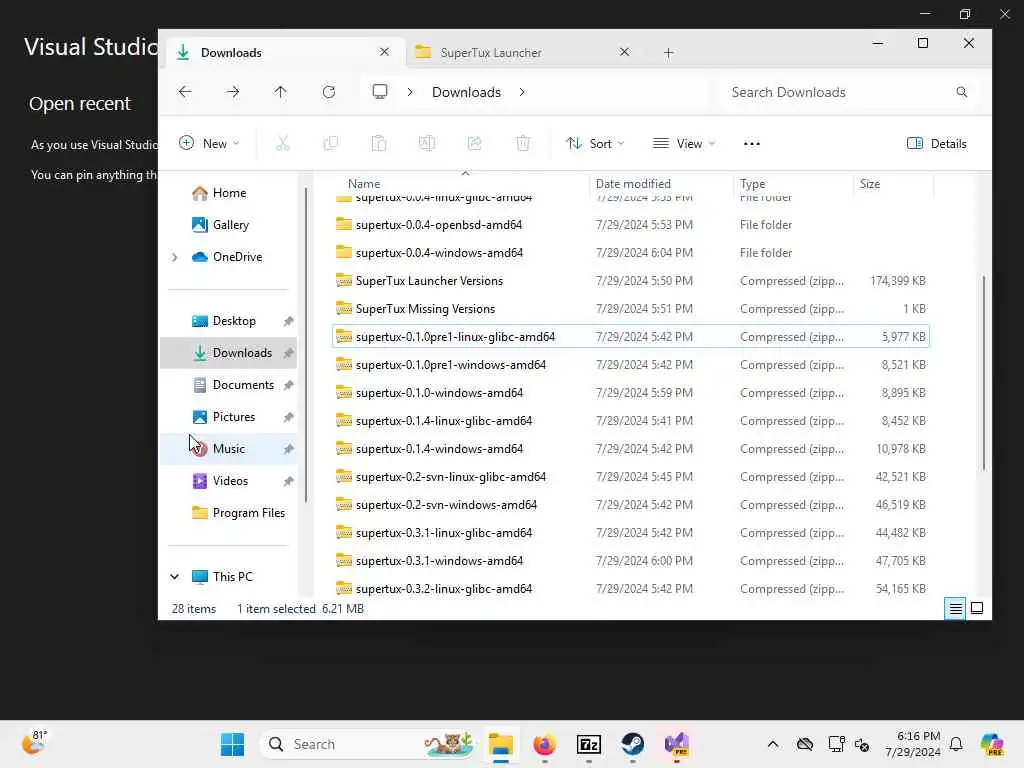
Task: Add a new File Explorer tab
Action: (x=668, y=53)
